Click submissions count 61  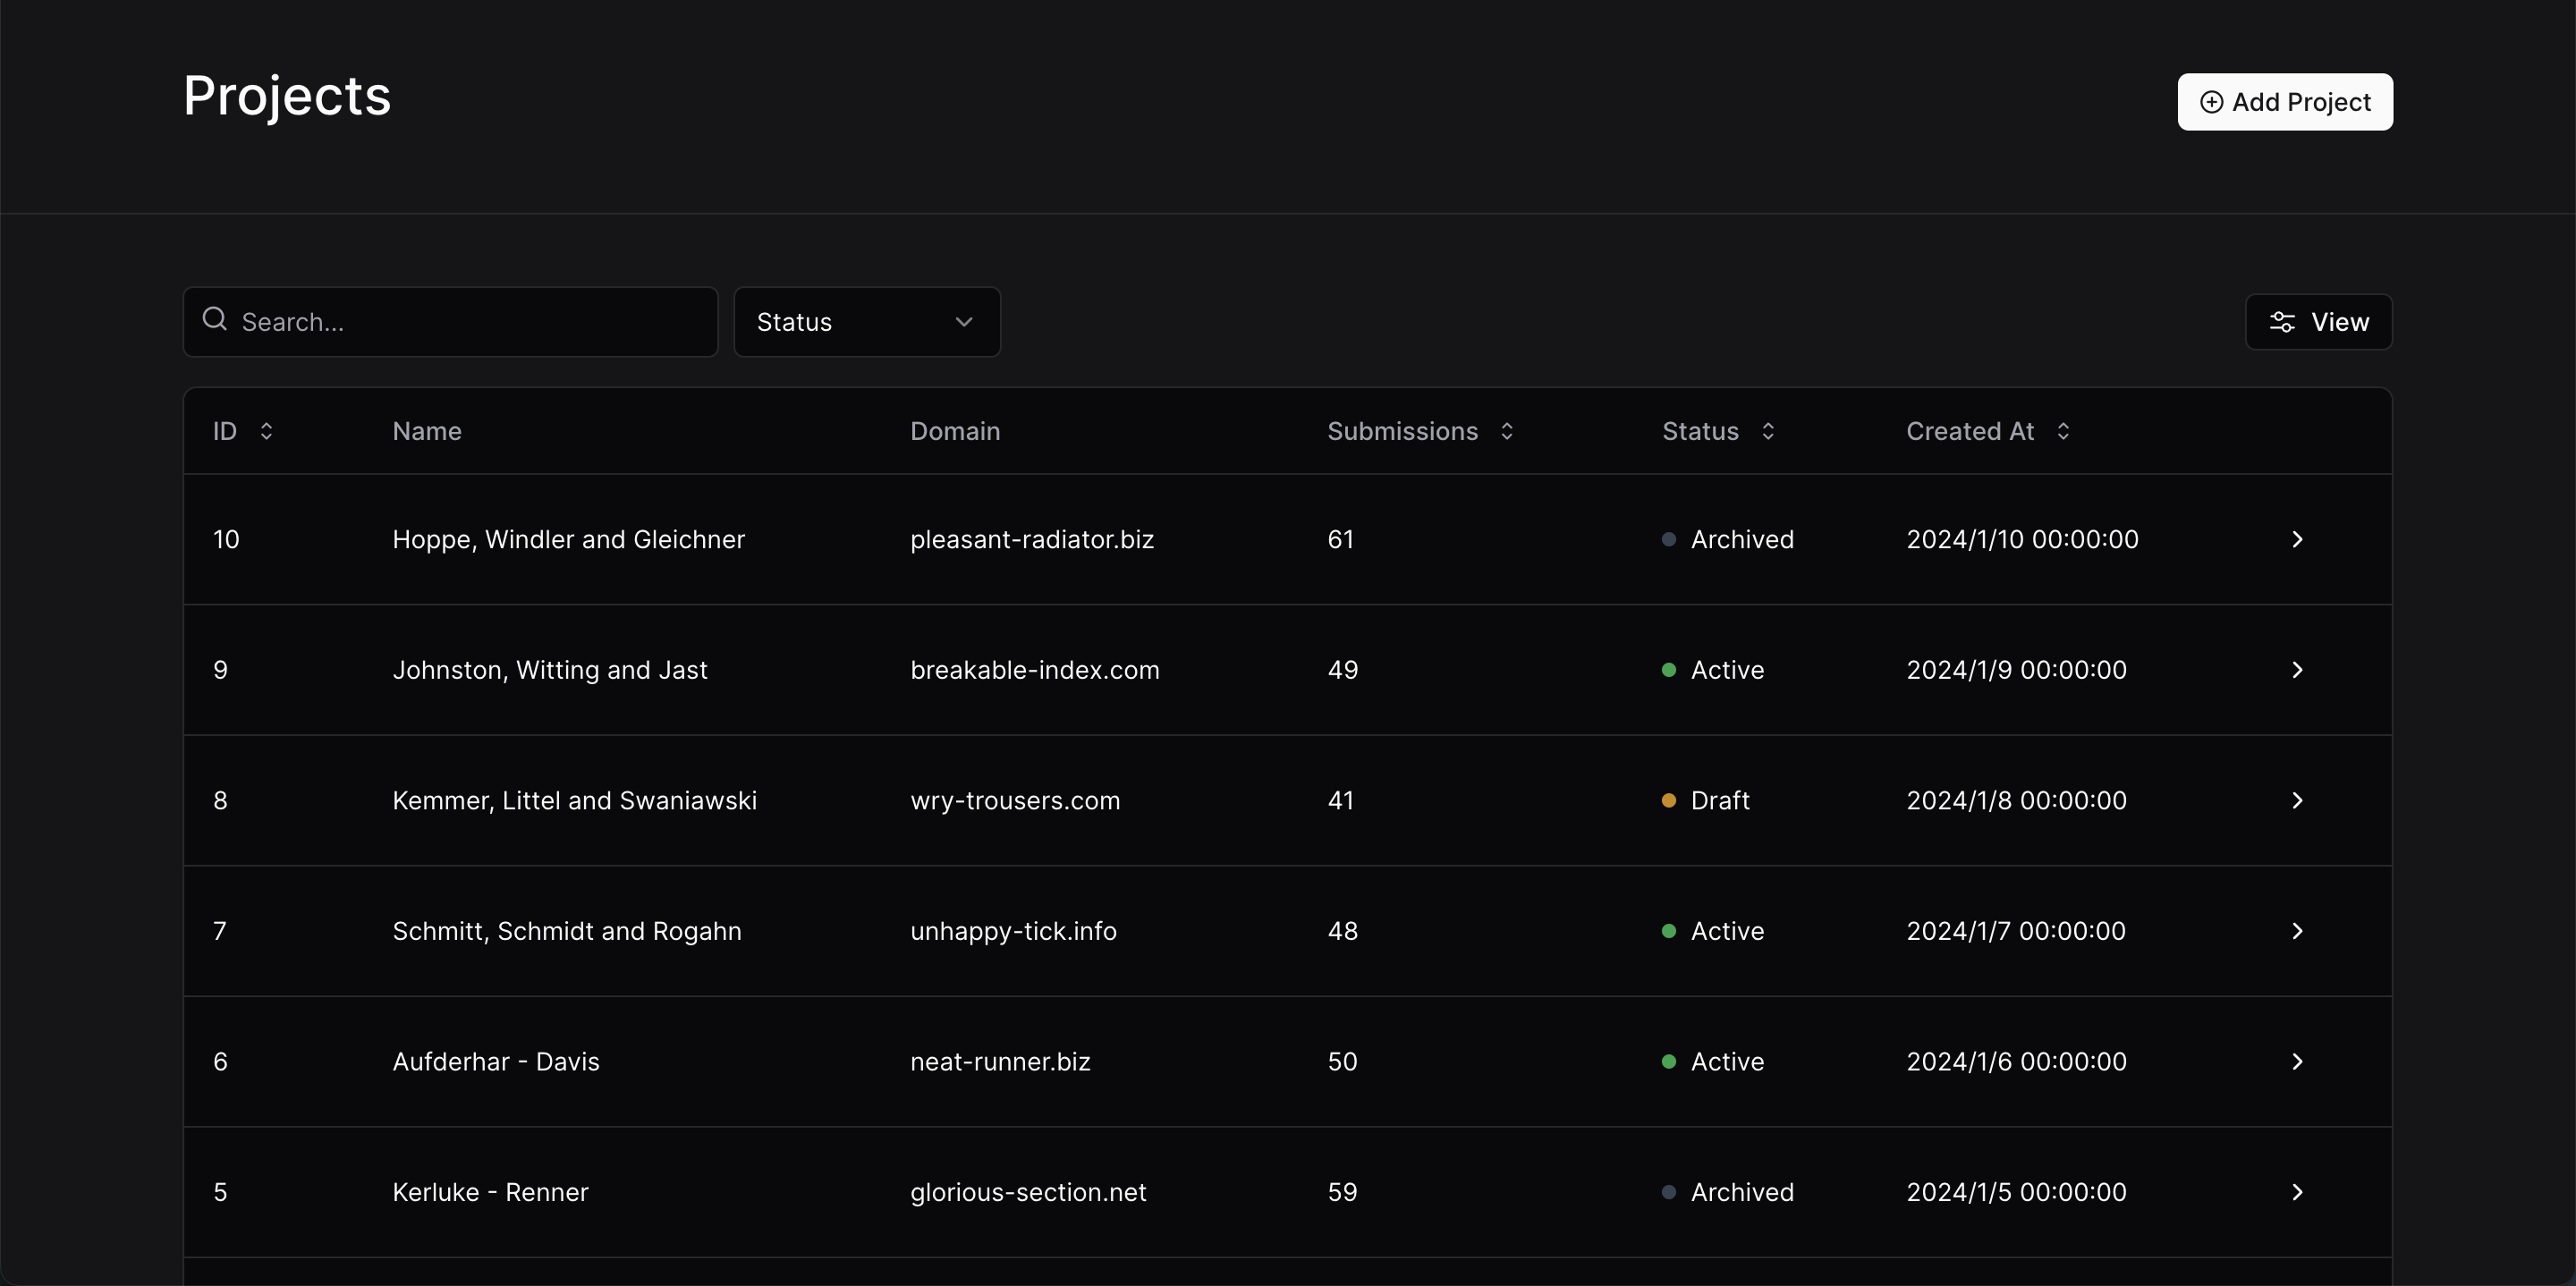[1340, 540]
